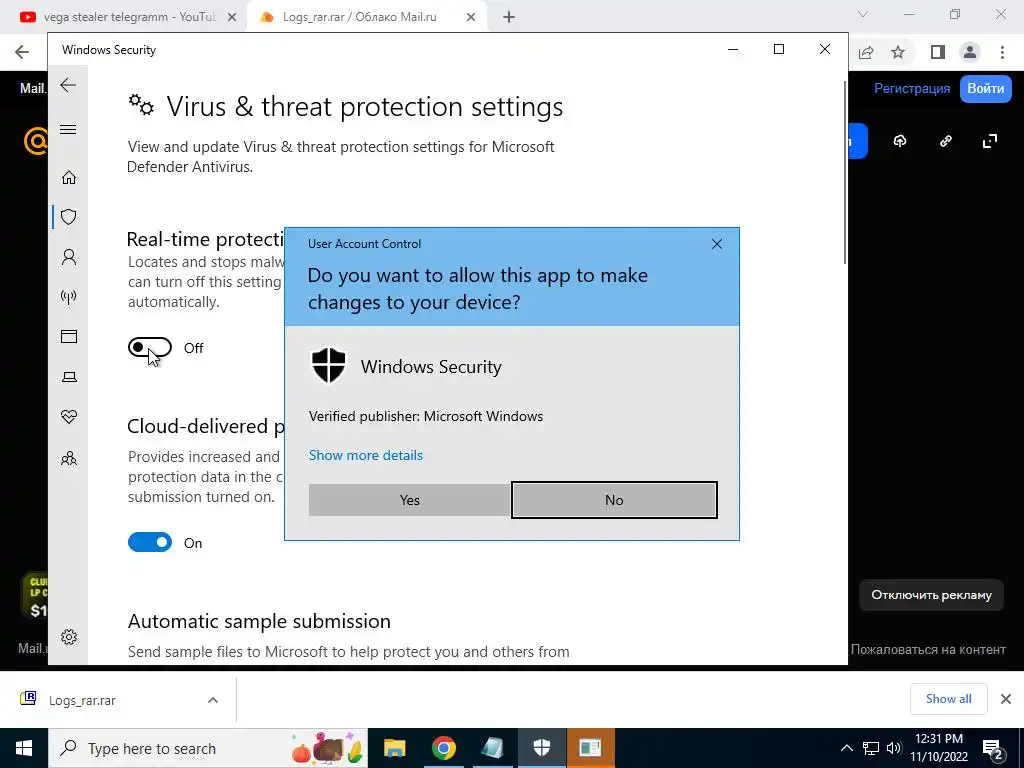Open App & browser control icon
Image resolution: width=1024 pixels, height=768 pixels.
(x=69, y=336)
